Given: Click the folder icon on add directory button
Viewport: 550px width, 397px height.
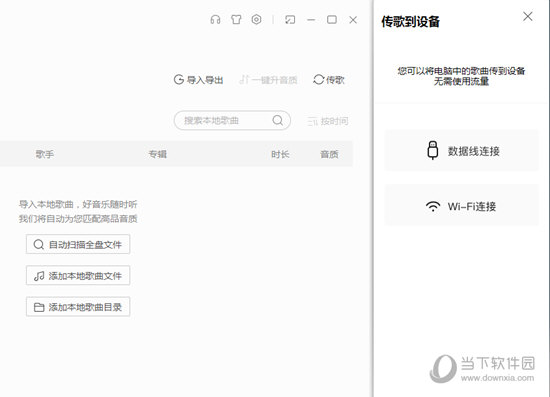Looking at the screenshot, I should (39, 307).
